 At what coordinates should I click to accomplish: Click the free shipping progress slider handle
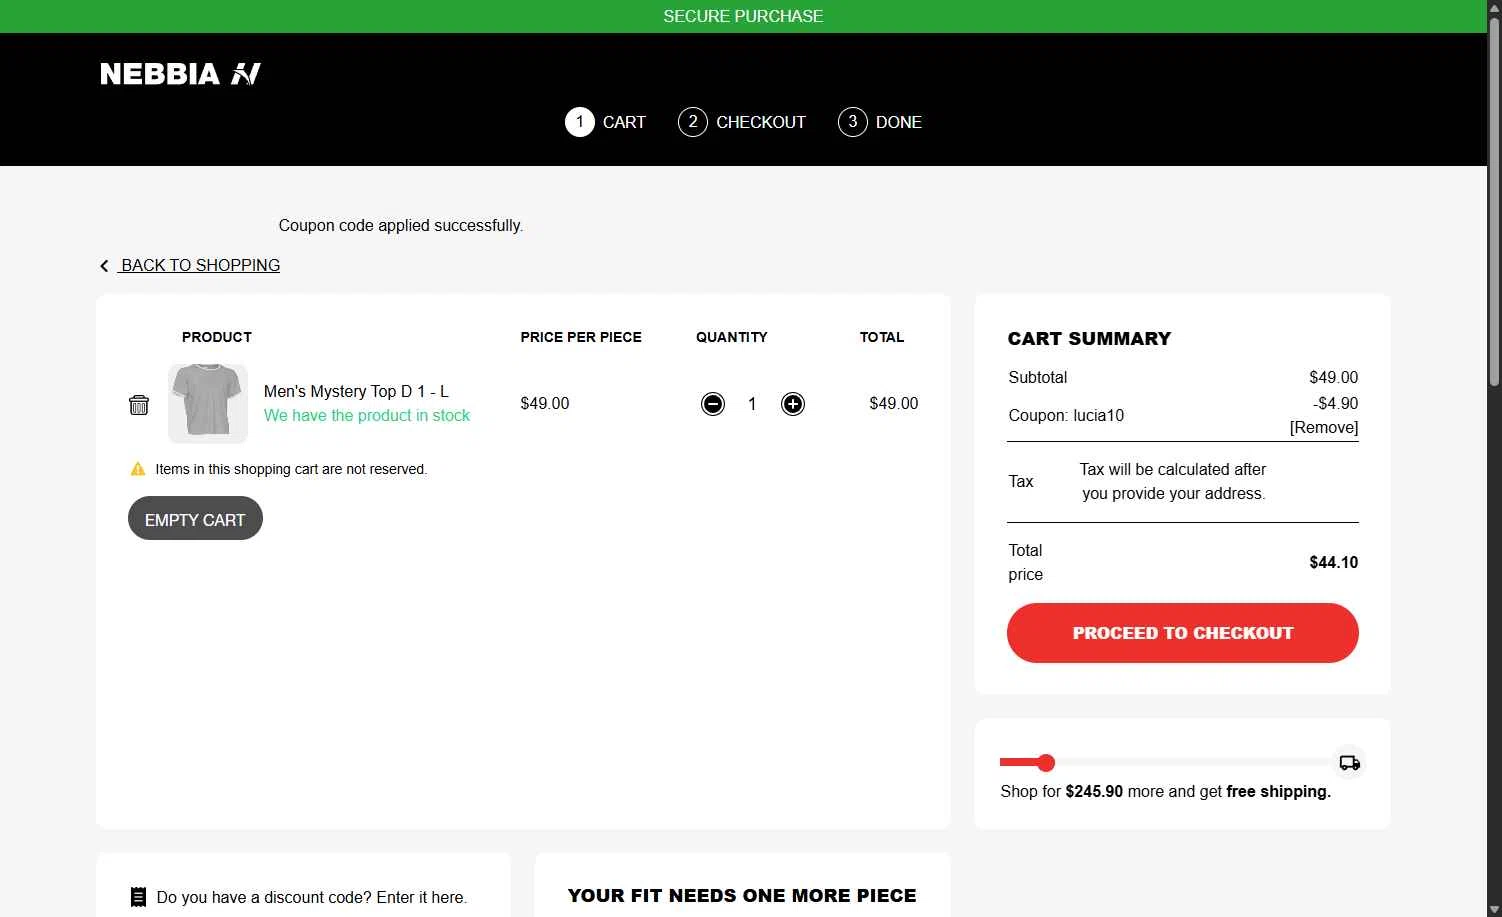(x=1046, y=763)
